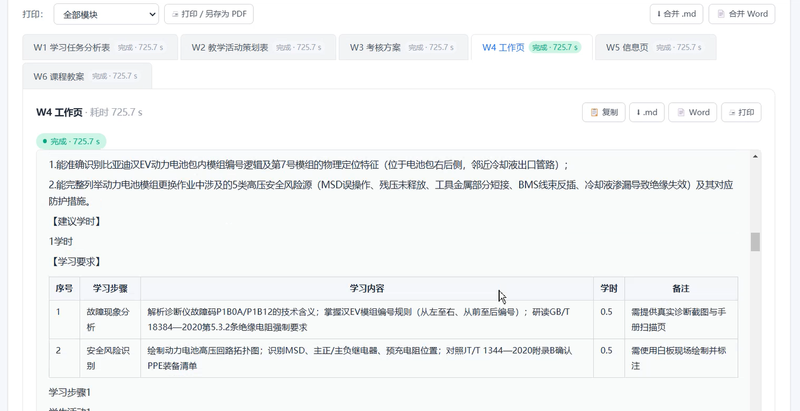The image size is (800, 411).
Task: Click the document icon on Word export button
Action: point(681,112)
